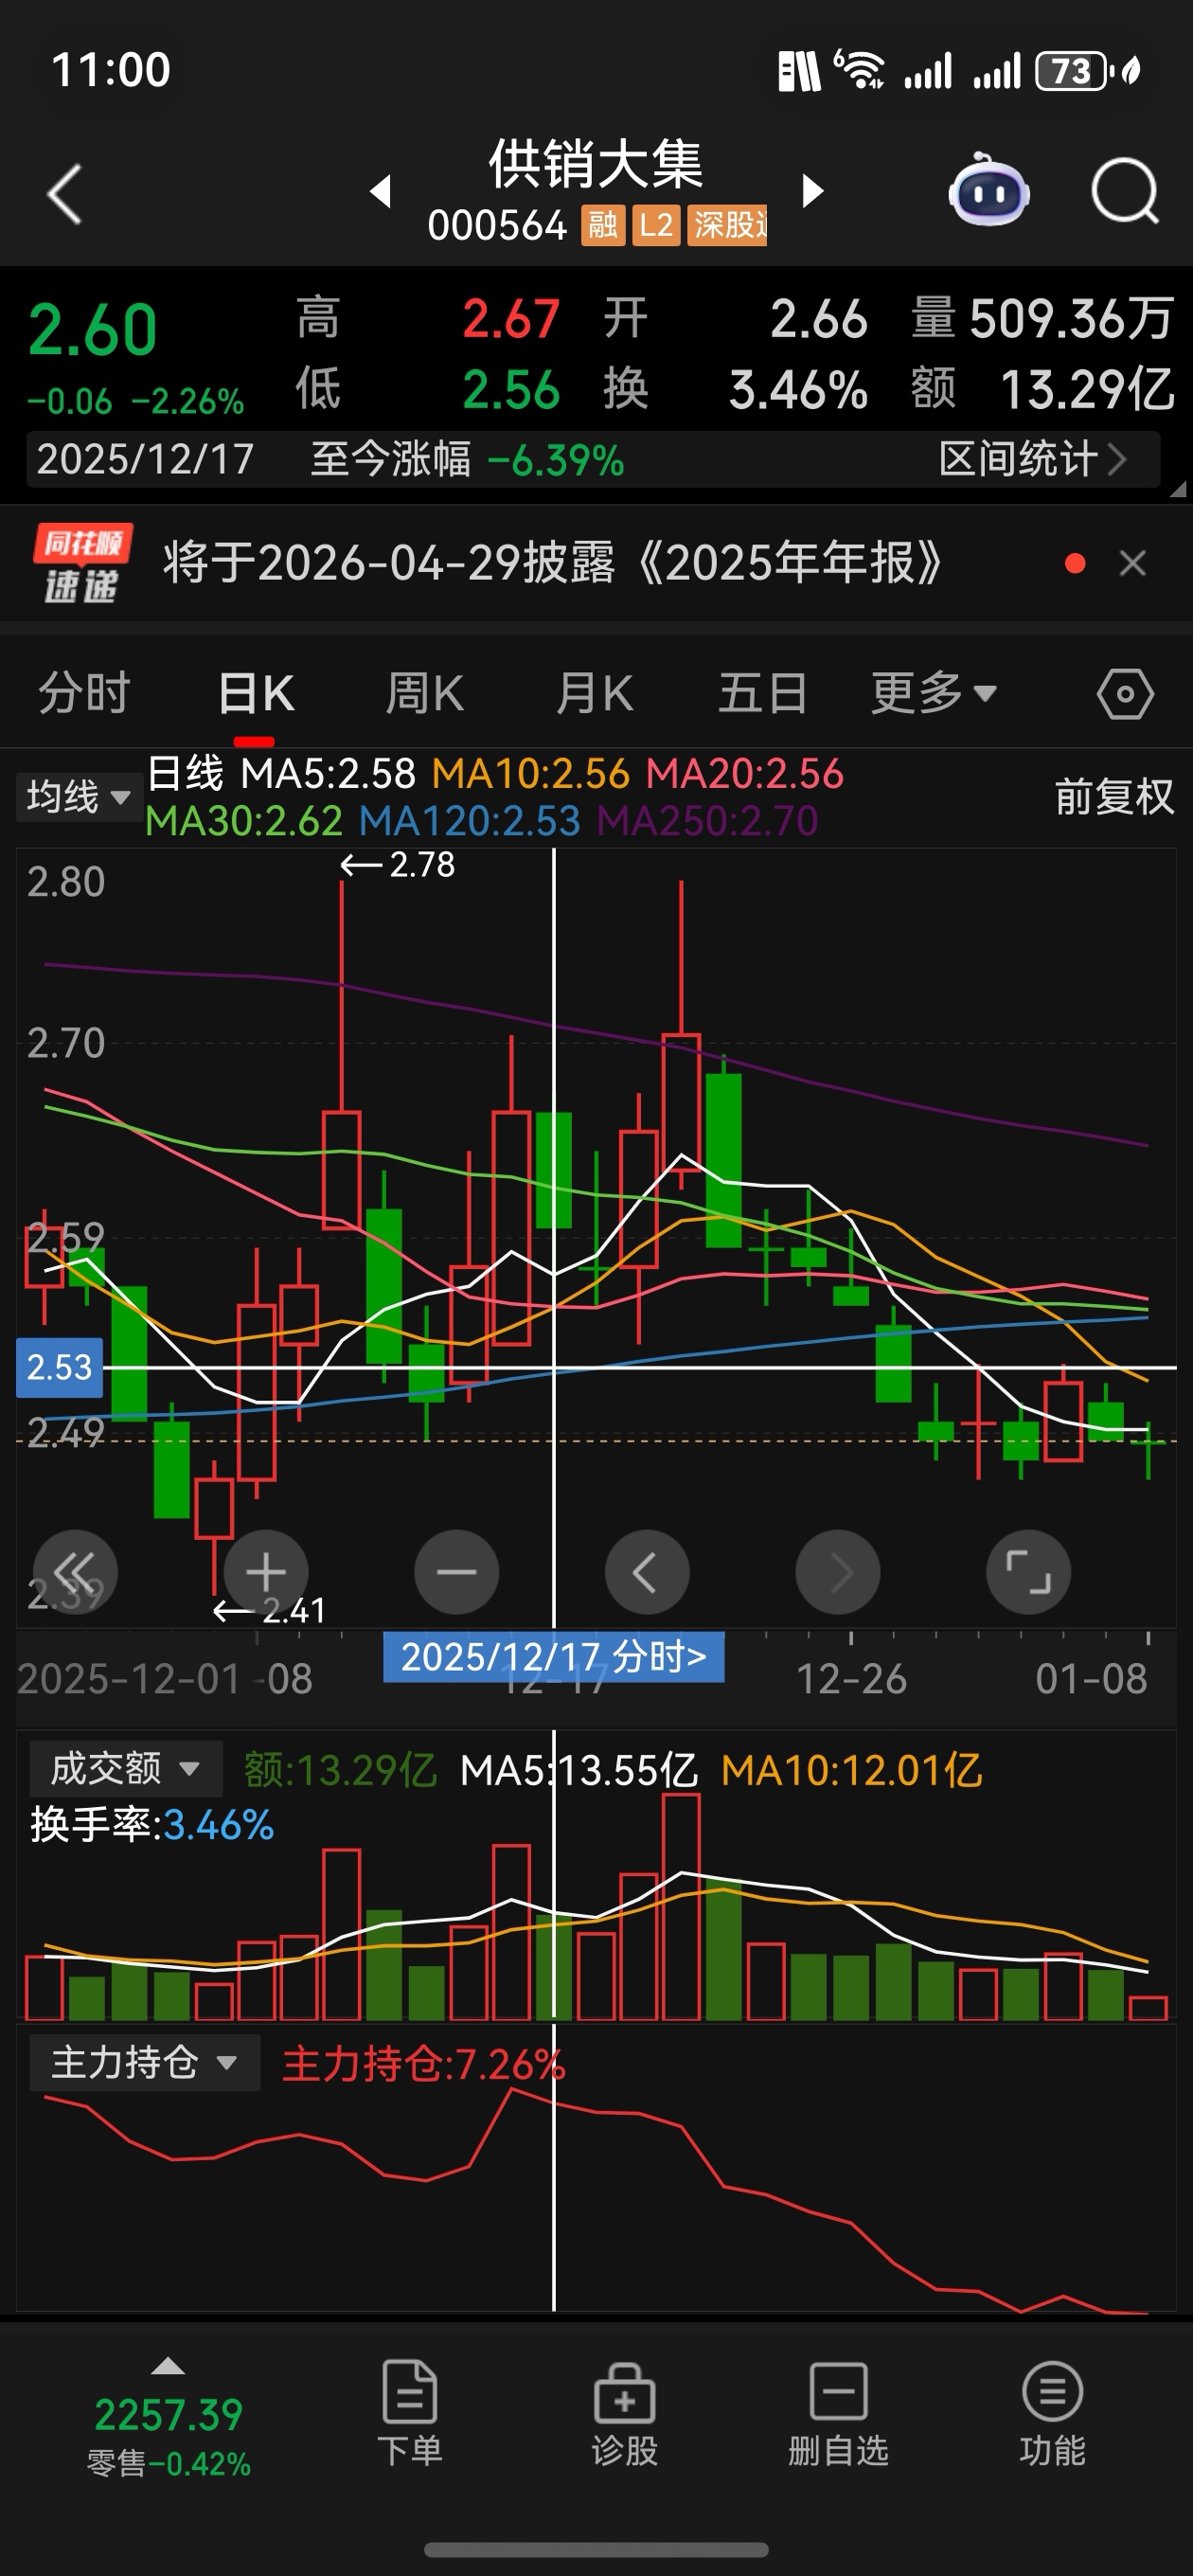This screenshot has height=2576, width=1193.
Task: Tap the 下单 order icon
Action: [410, 2413]
